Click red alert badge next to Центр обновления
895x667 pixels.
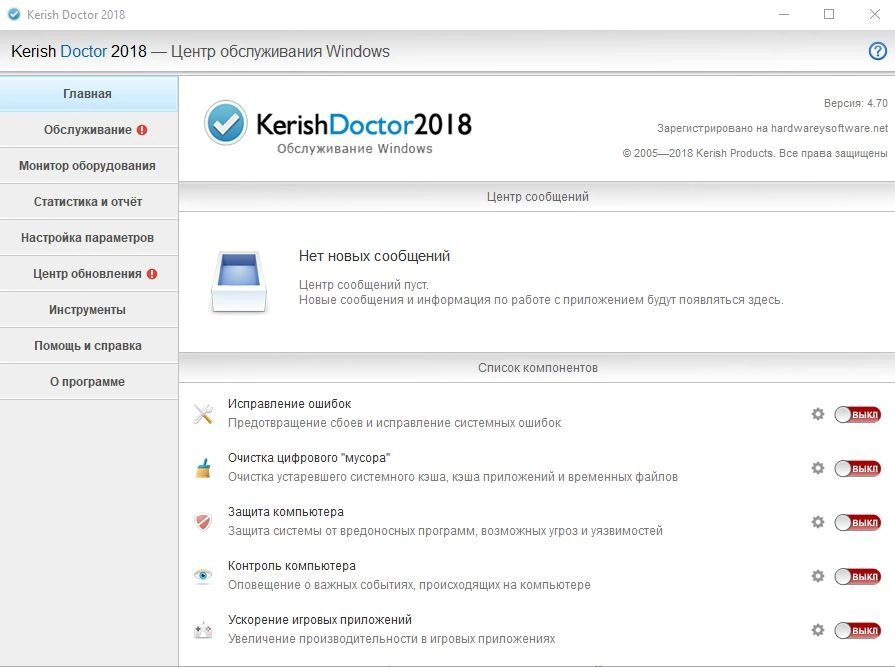pos(152,274)
